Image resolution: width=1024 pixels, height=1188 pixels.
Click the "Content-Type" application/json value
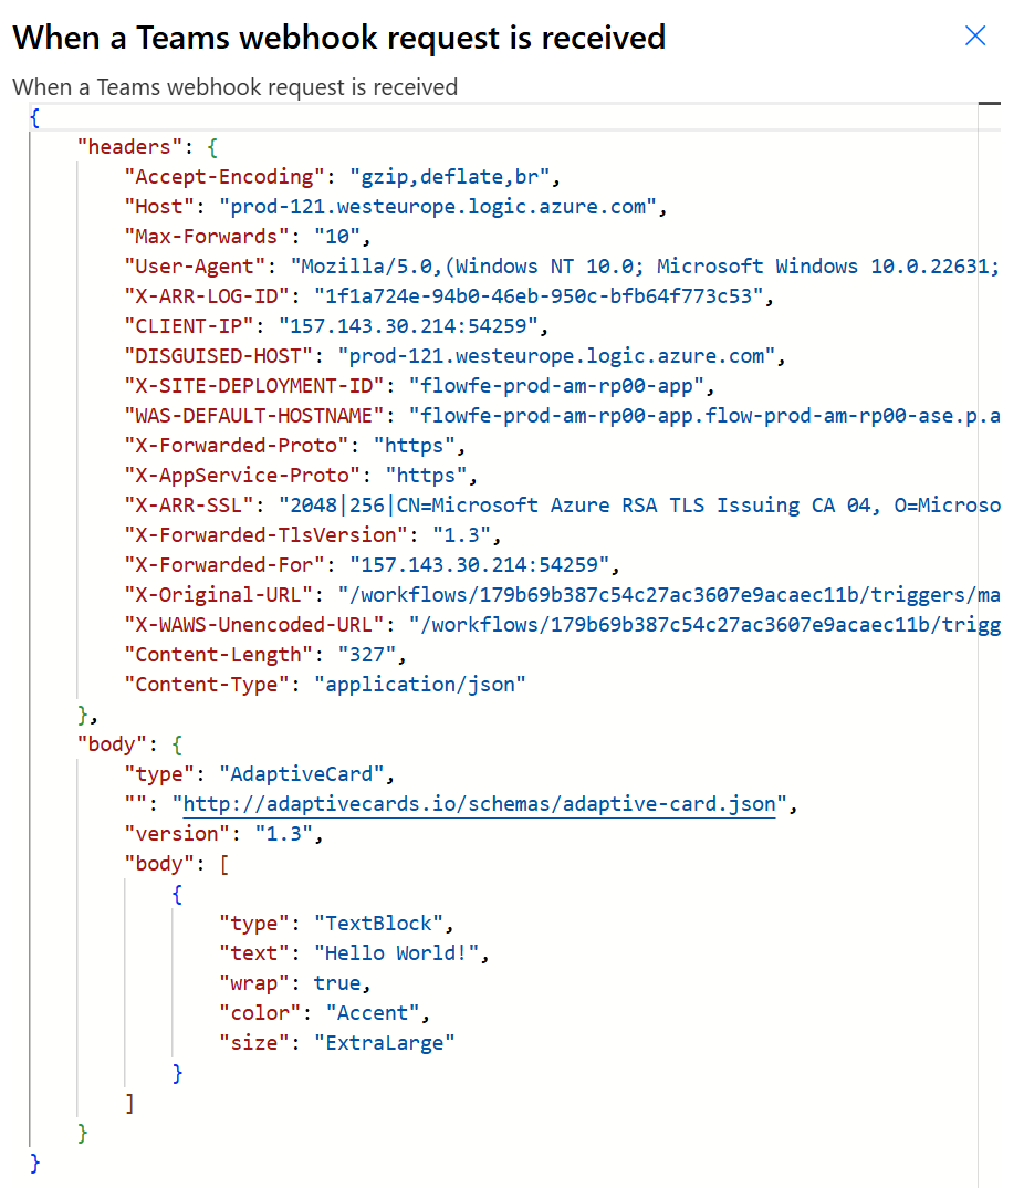420,684
